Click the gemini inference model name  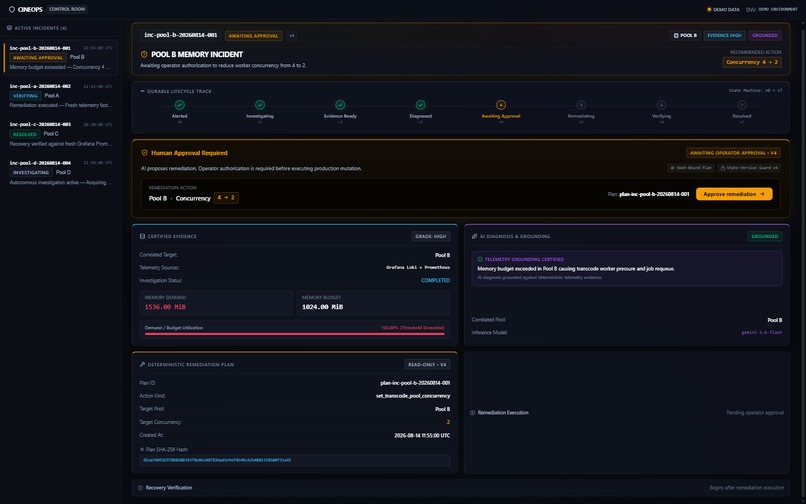[x=761, y=333]
